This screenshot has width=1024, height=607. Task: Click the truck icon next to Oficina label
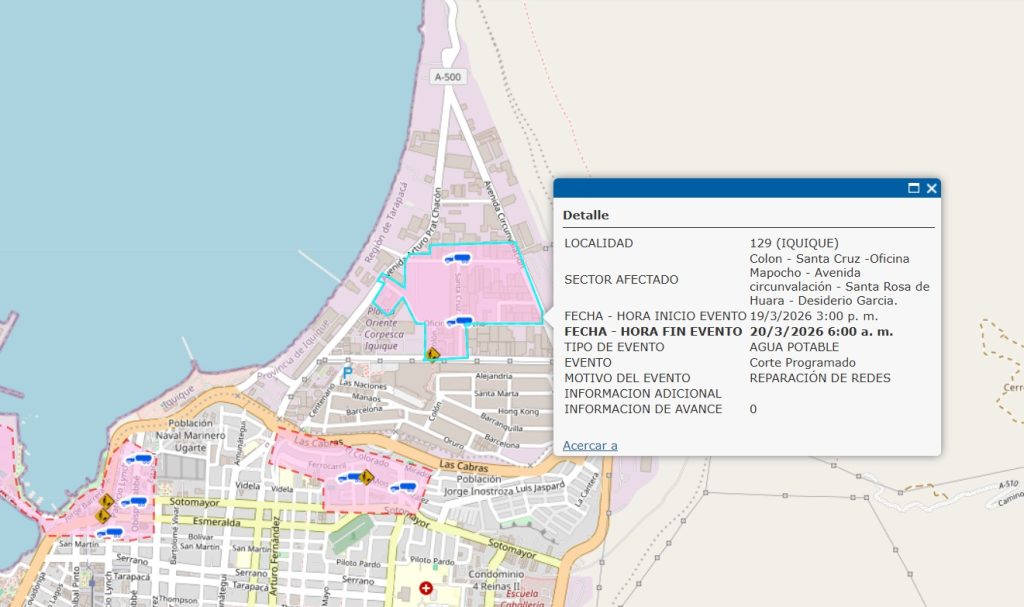point(459,321)
